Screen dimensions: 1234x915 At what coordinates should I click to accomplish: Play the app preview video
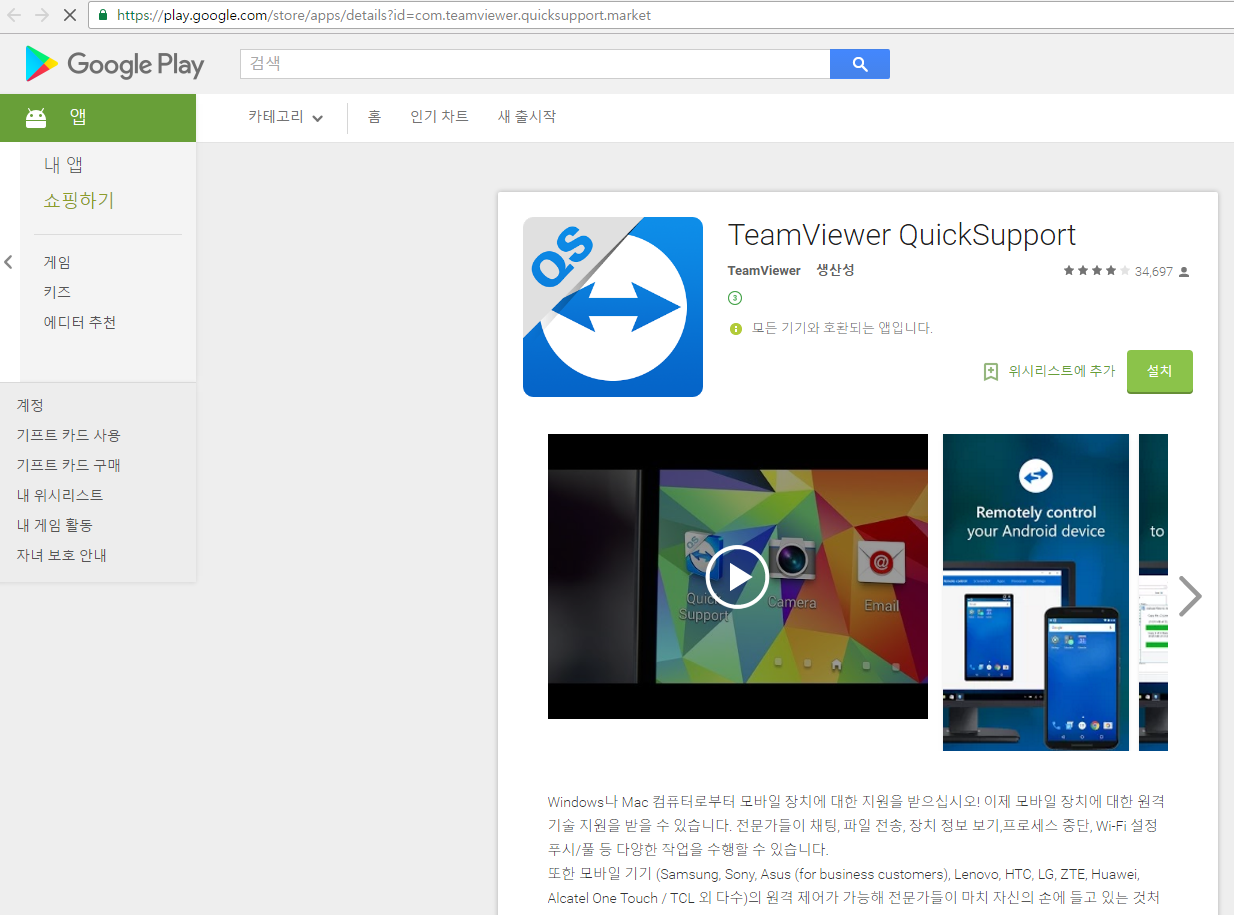pos(737,577)
